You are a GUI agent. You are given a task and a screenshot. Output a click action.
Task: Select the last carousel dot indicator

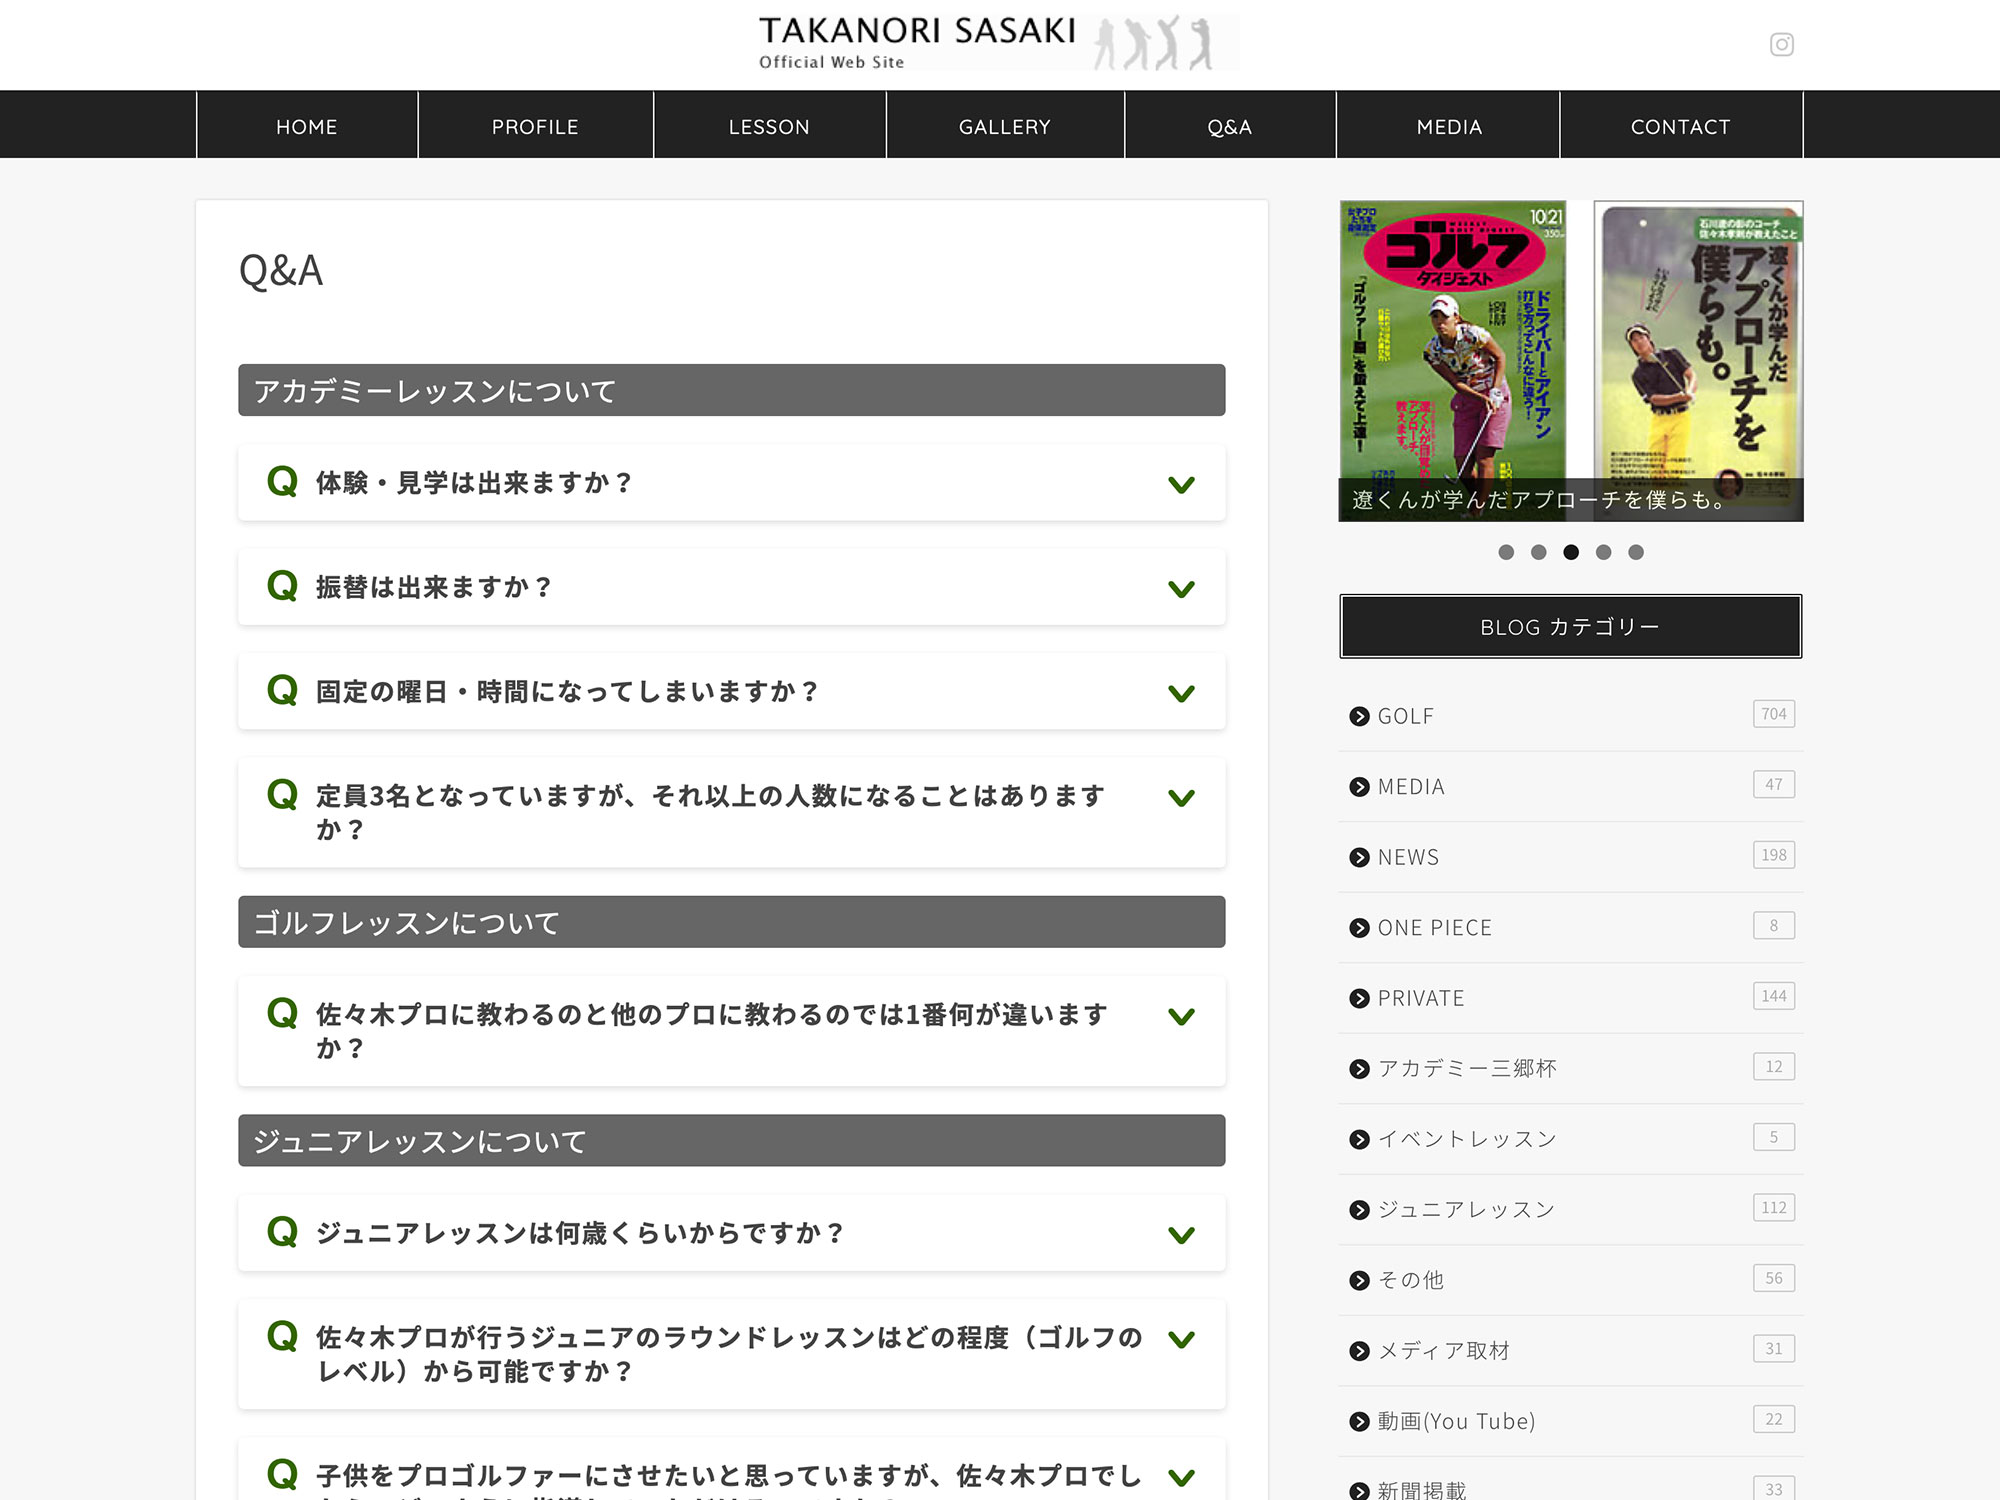point(1636,552)
